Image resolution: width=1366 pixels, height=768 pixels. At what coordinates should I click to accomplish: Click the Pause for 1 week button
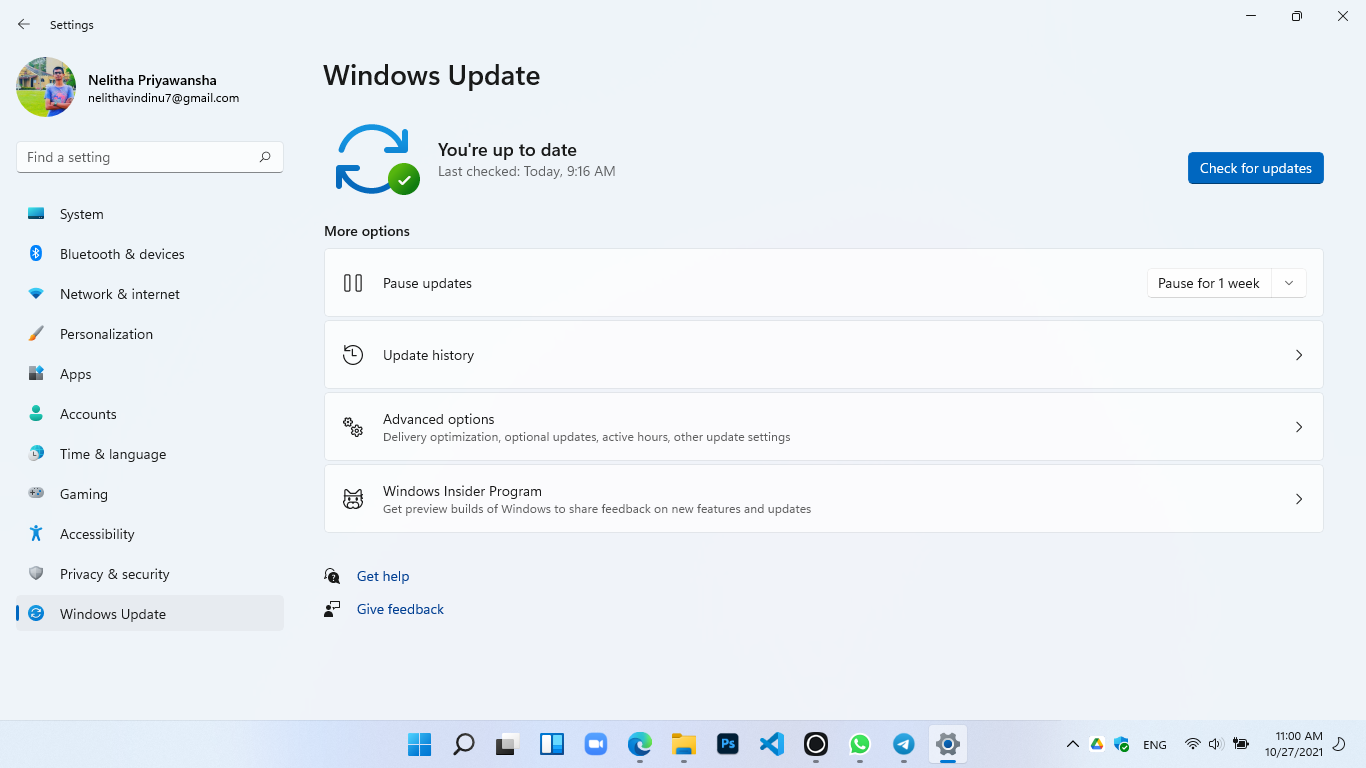[1209, 283]
